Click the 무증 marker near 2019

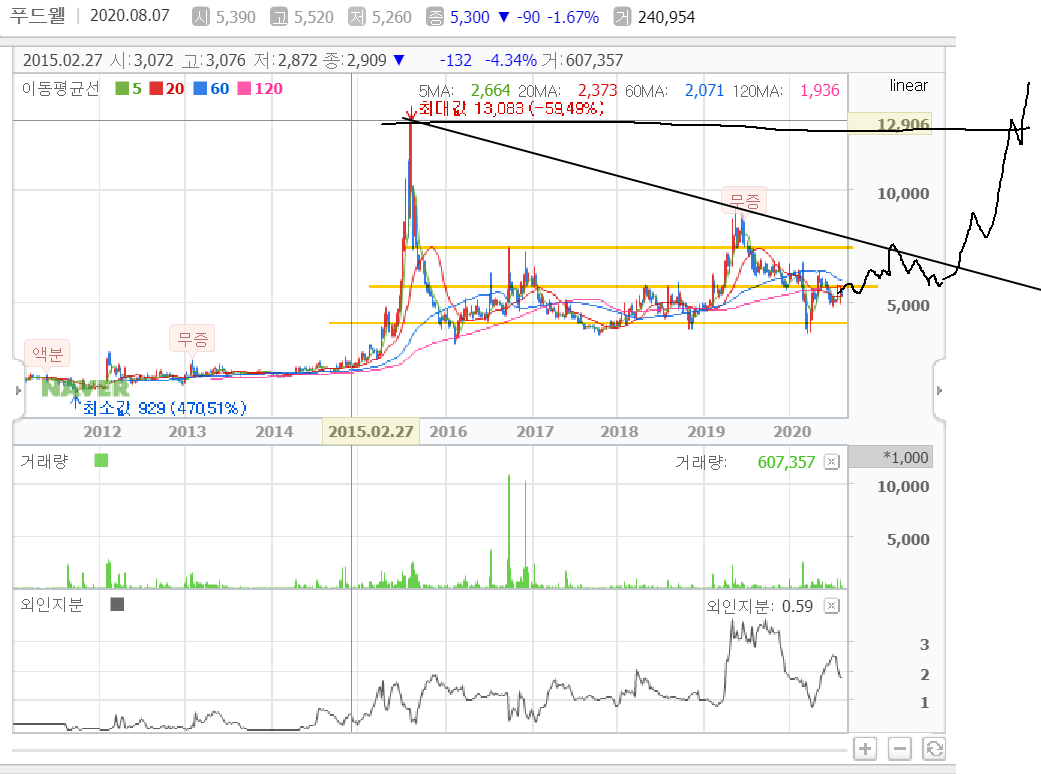[x=744, y=200]
